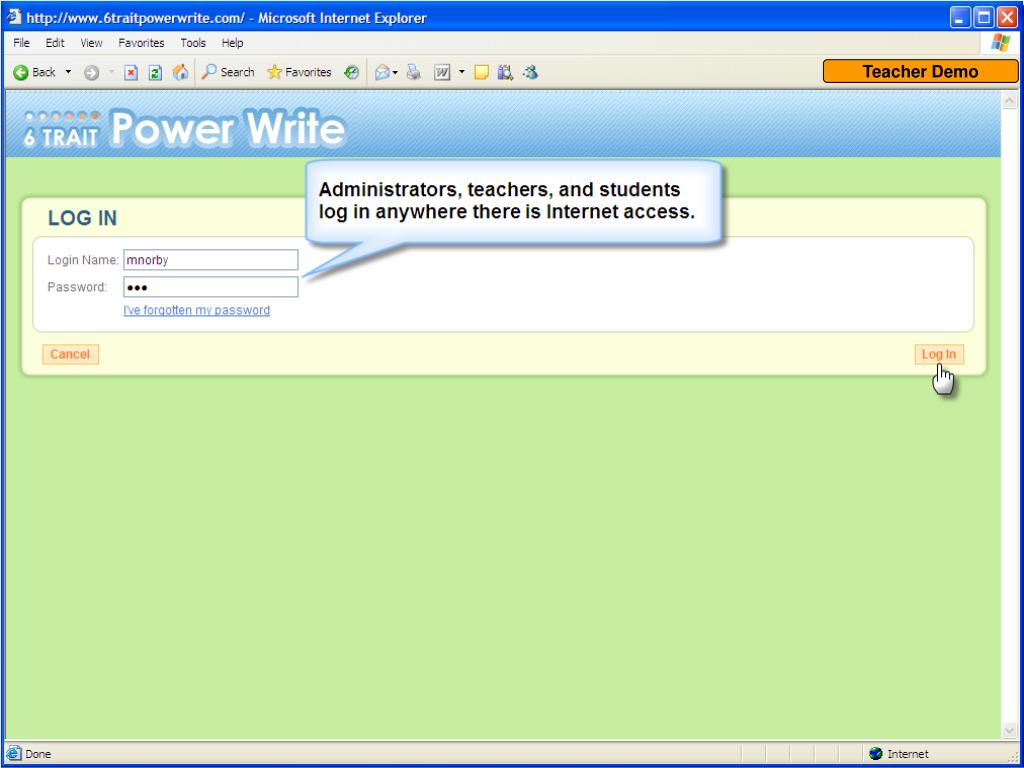Click the scroll down arrow of page scrollbar
Image resolution: width=1024 pixels, height=768 pixels.
coord(1009,730)
